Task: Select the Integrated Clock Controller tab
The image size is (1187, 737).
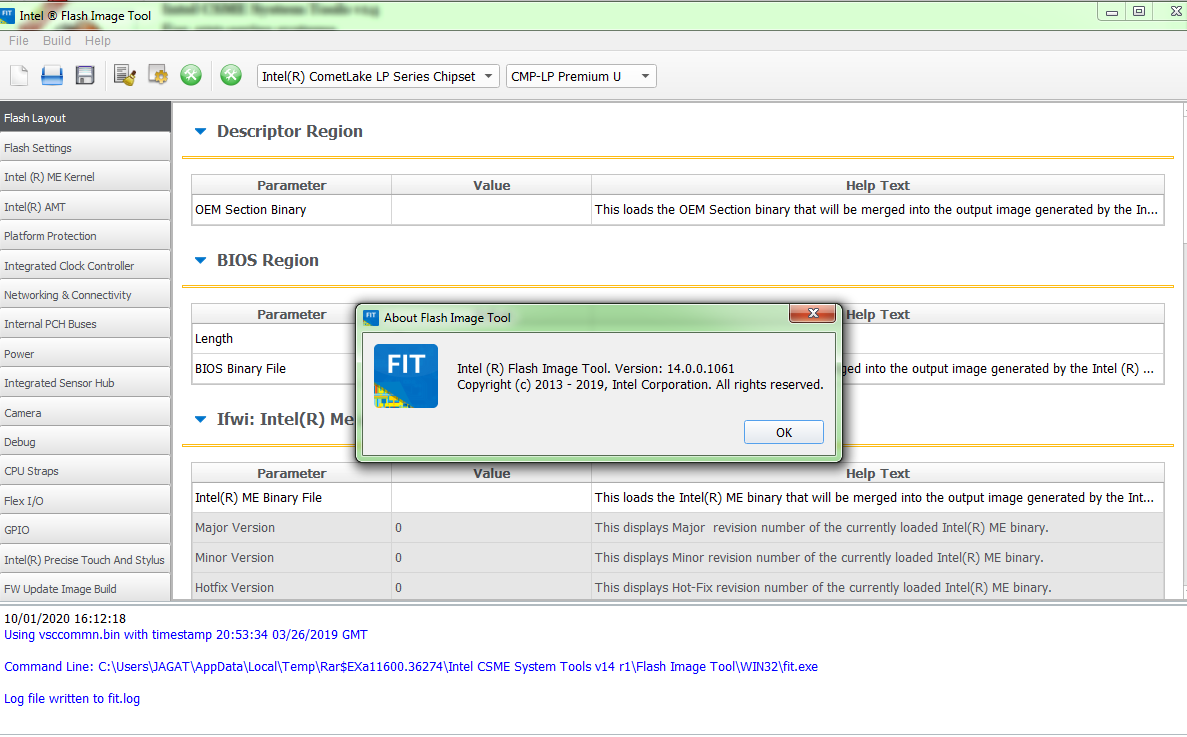Action: pyautogui.click(x=85, y=266)
